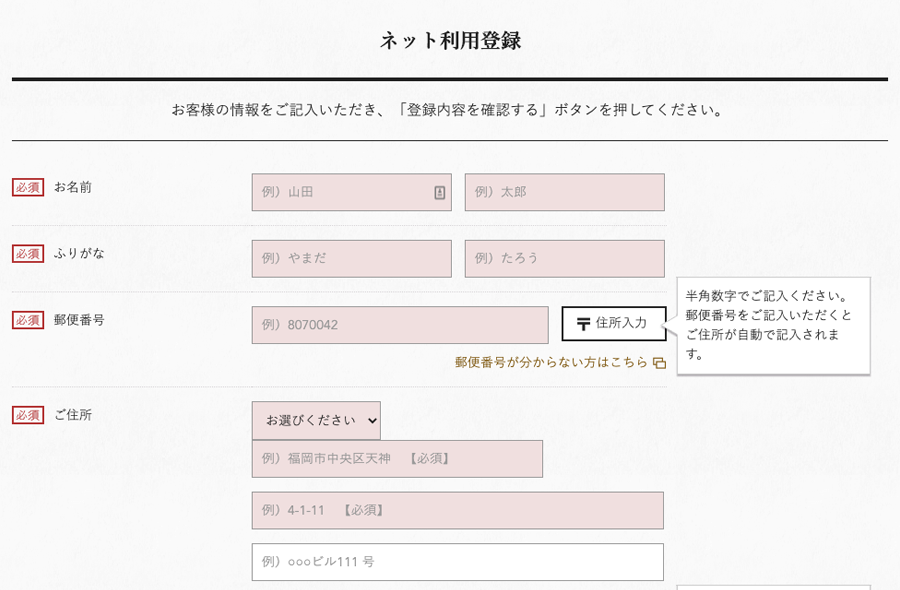Open the お選びください prefecture dropdown

[316, 421]
